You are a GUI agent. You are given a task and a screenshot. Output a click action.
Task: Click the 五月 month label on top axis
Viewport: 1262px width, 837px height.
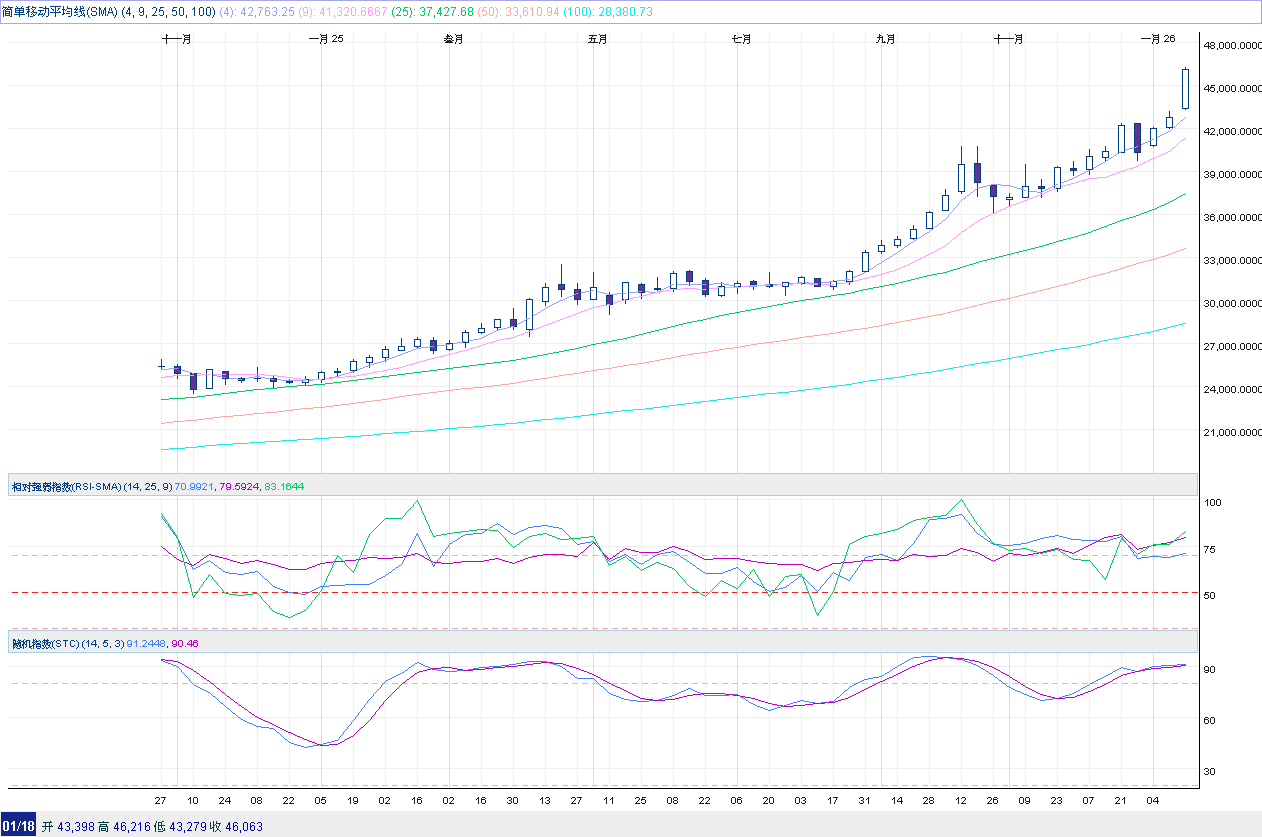click(x=597, y=39)
